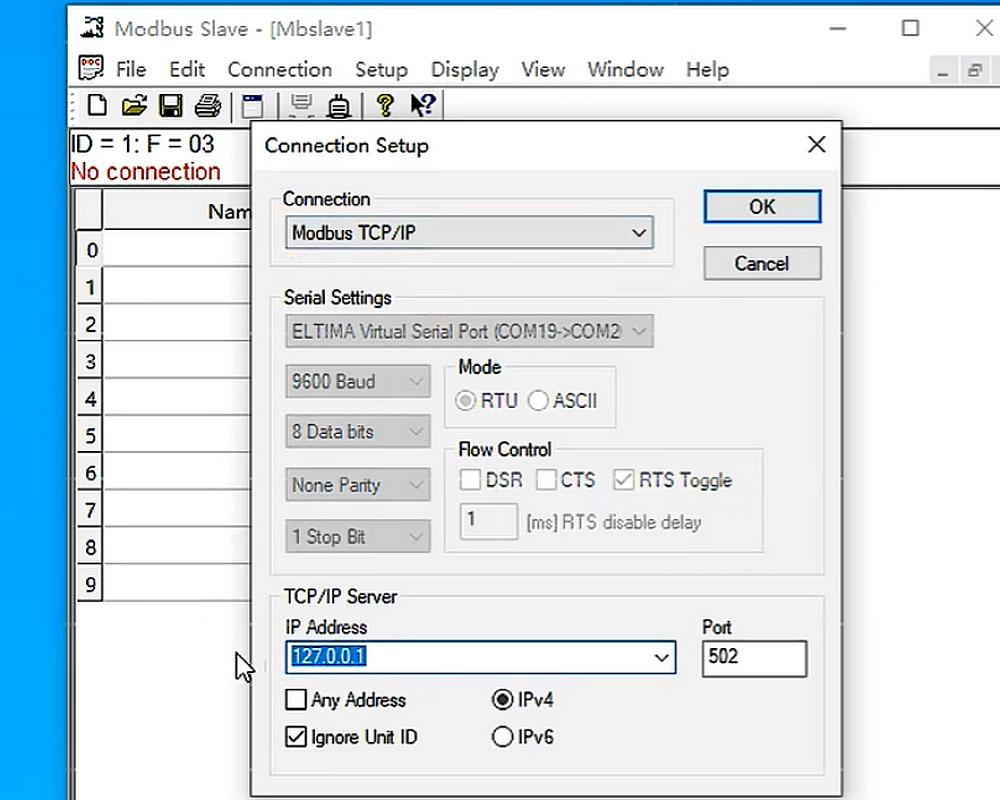Click inside the Port field

[x=754, y=658]
